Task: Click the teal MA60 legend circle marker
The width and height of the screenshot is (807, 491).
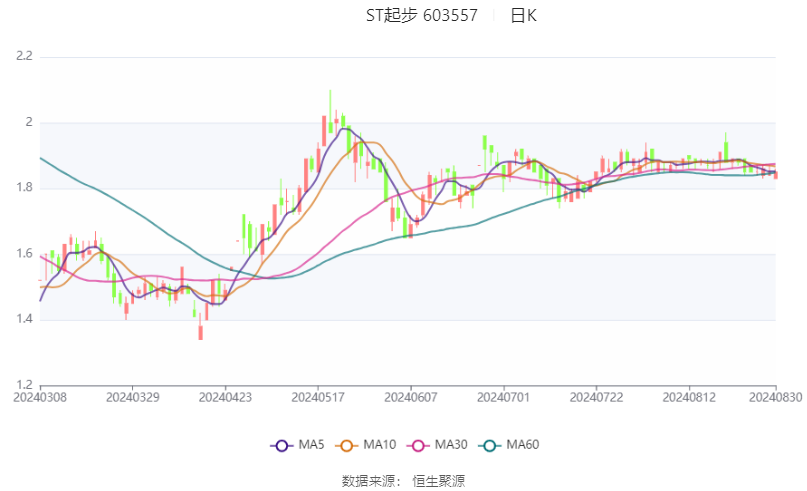Action: click(x=490, y=445)
